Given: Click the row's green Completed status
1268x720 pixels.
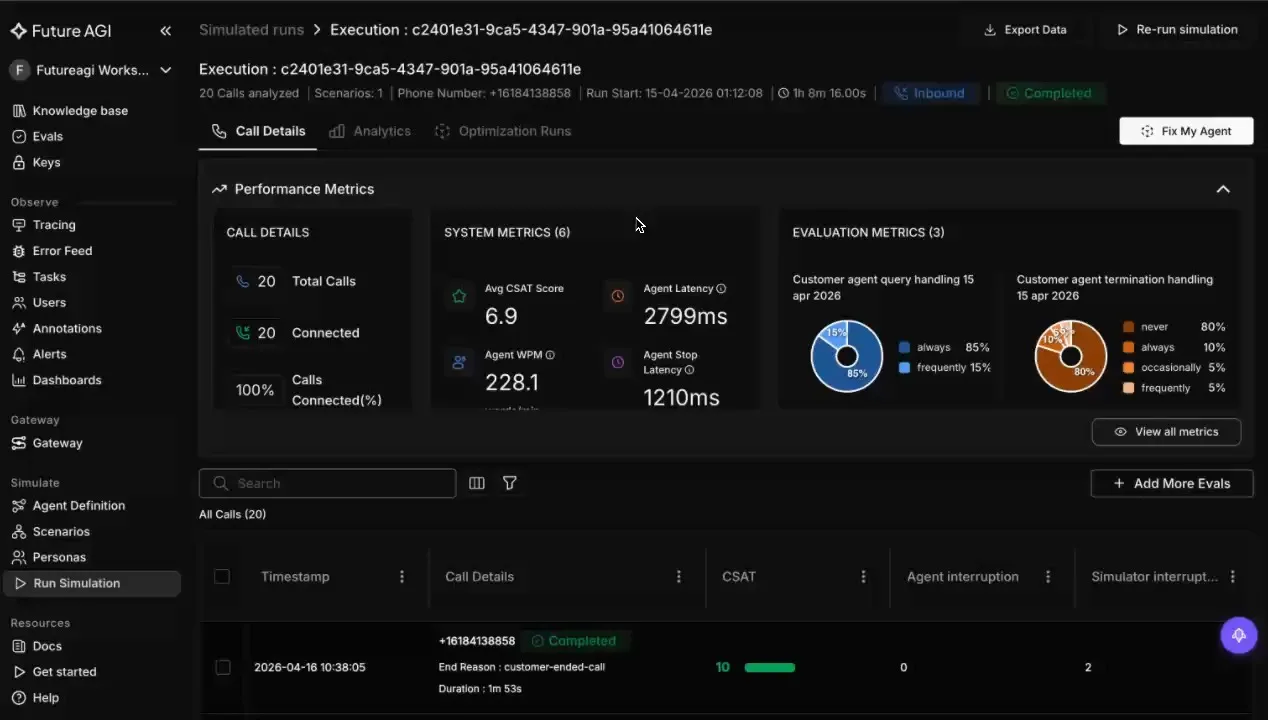Looking at the screenshot, I should point(573,641).
